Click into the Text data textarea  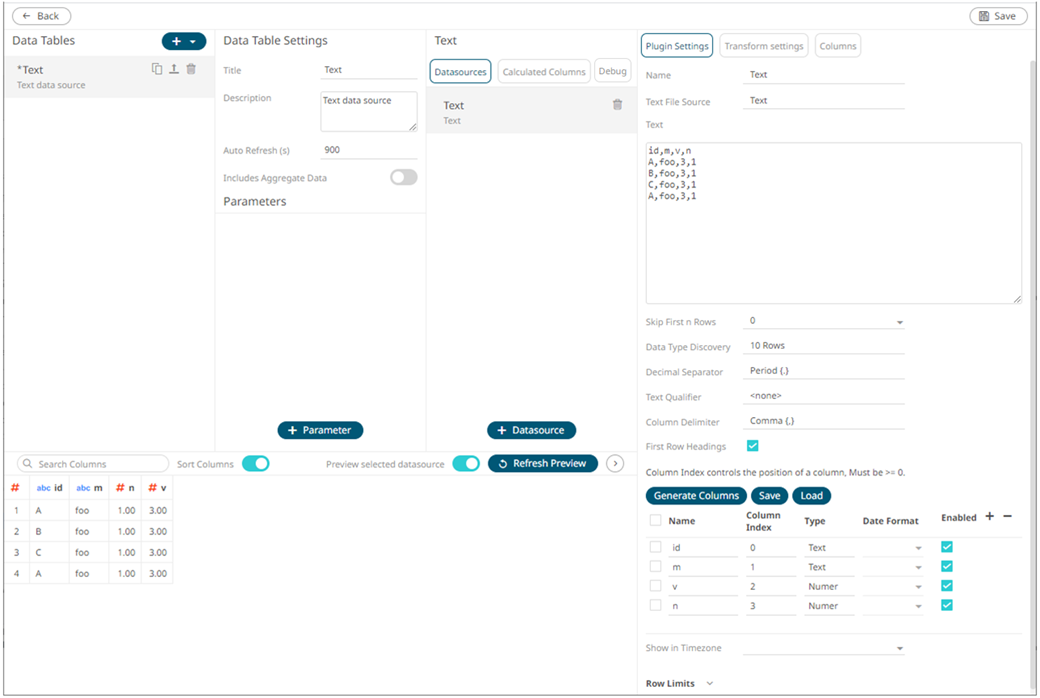pyautogui.click(x=834, y=223)
